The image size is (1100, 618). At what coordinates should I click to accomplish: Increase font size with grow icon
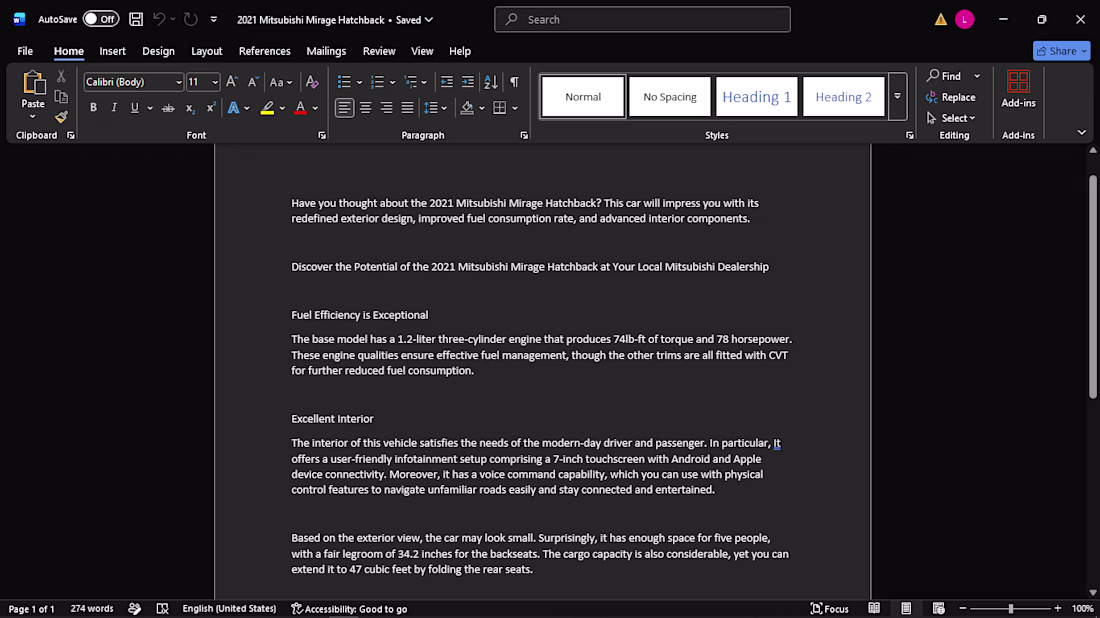coord(232,82)
